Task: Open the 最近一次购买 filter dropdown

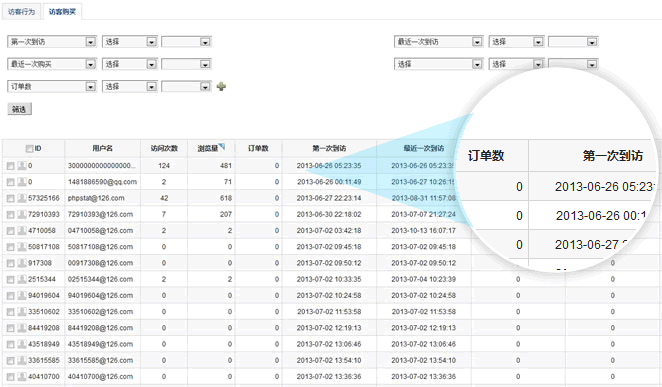Action: pos(52,64)
